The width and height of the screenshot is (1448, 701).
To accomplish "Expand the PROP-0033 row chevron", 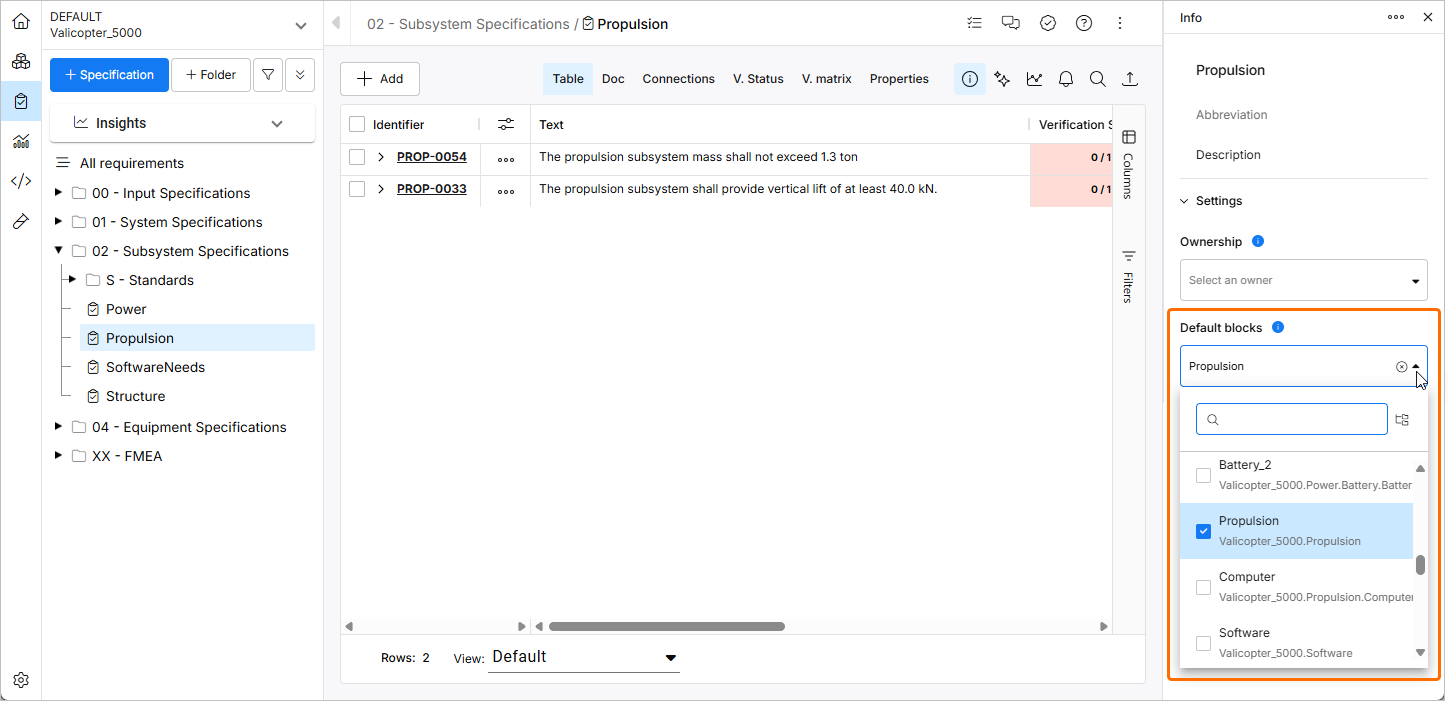I will tap(381, 189).
